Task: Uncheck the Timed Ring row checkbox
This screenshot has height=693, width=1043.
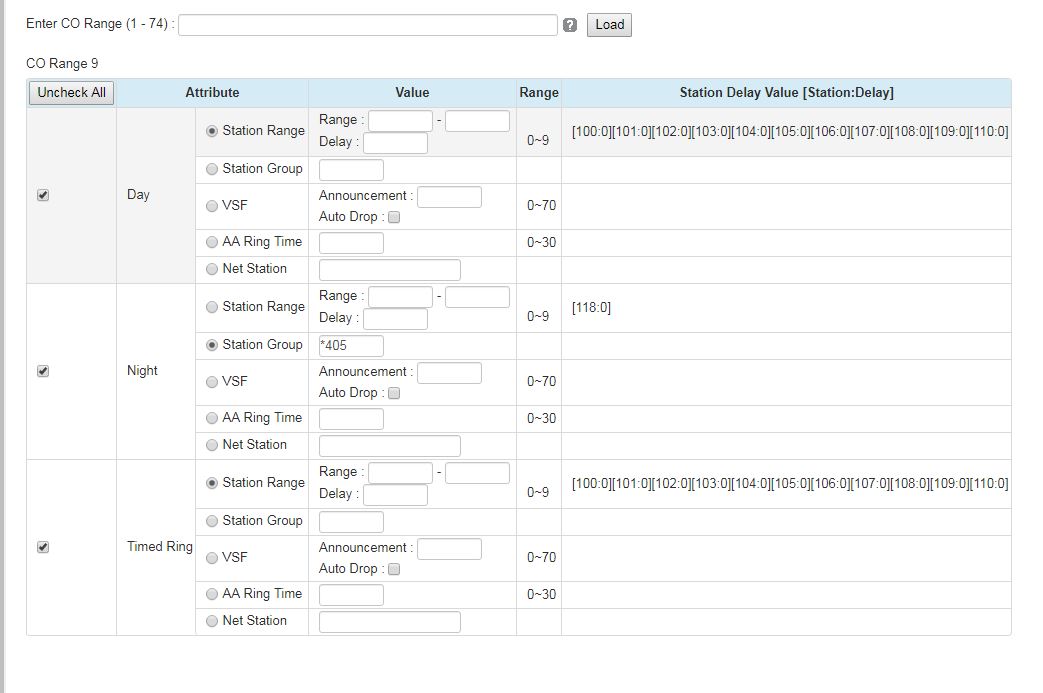Action: [42, 547]
